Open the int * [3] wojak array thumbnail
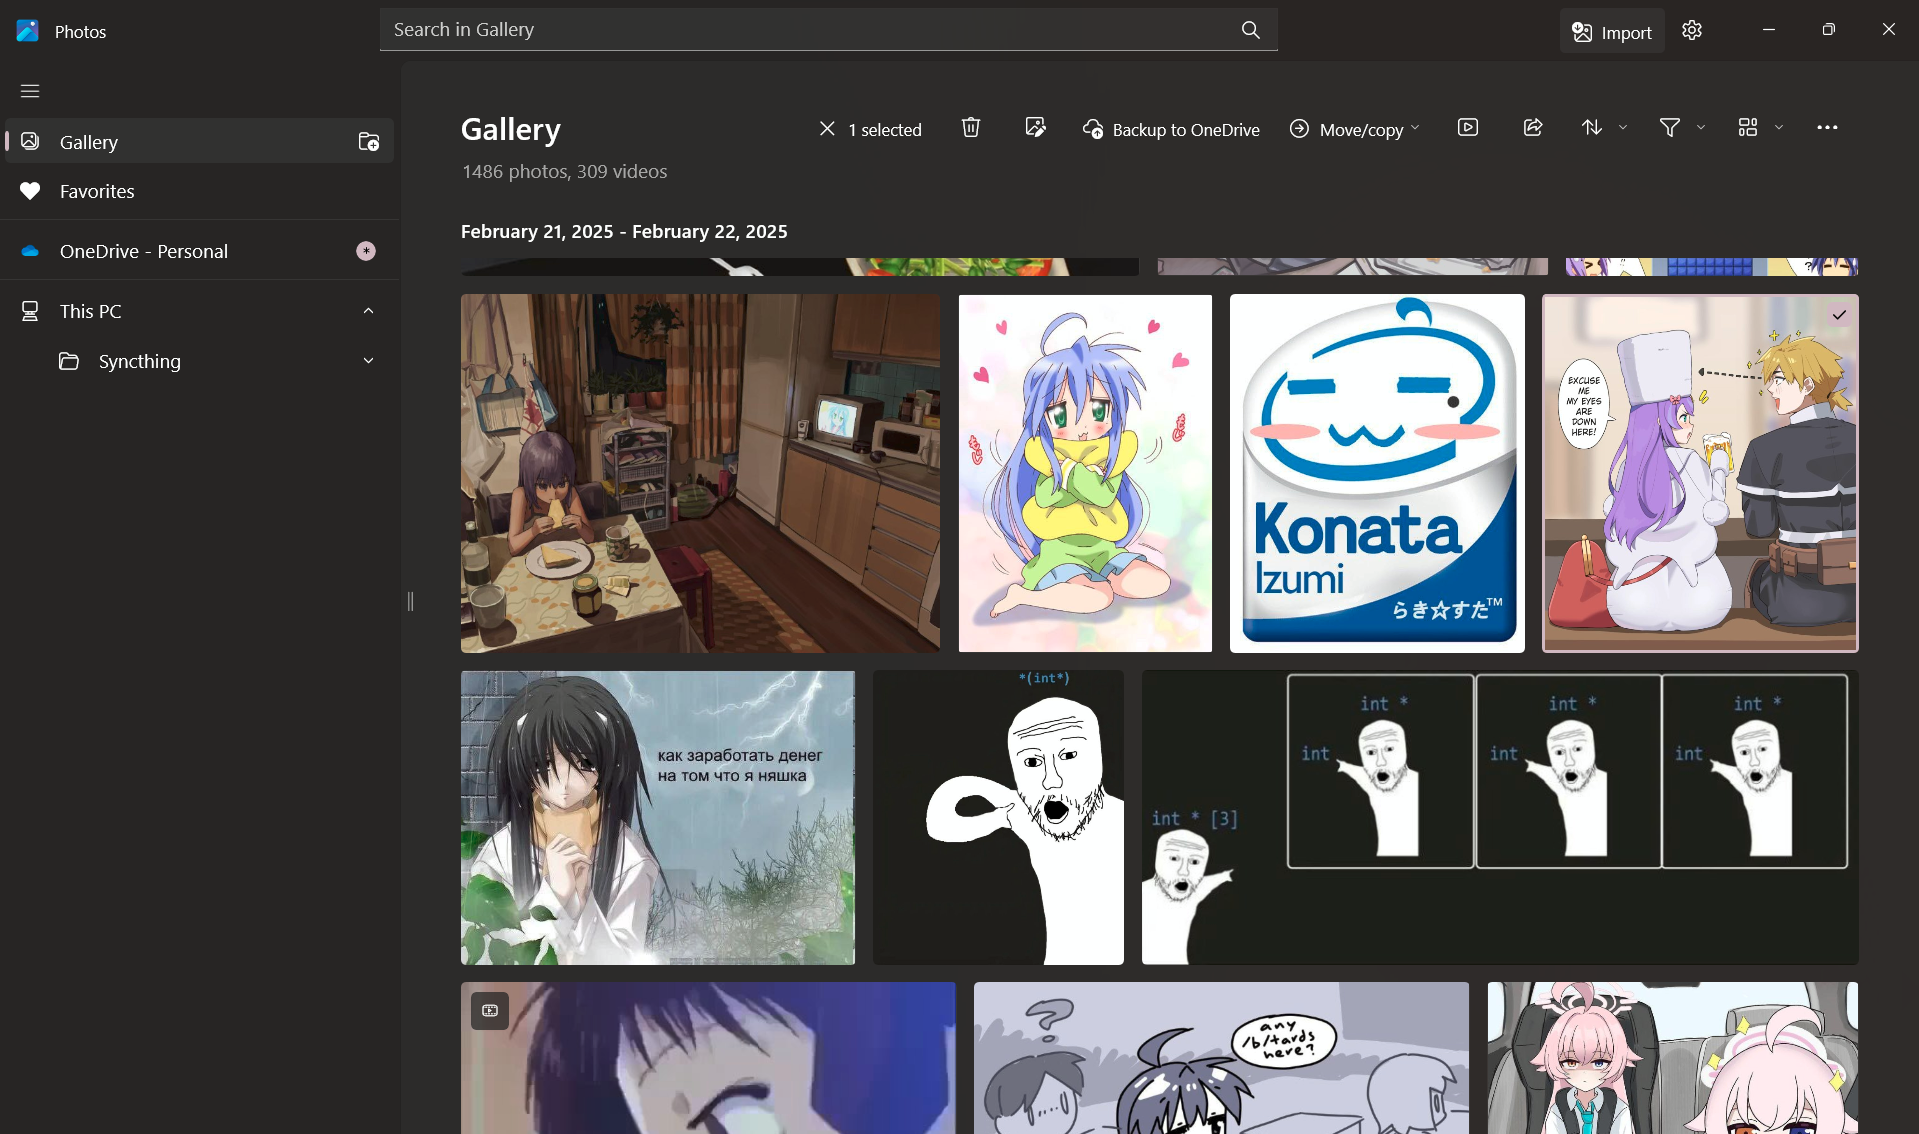 1500,818
